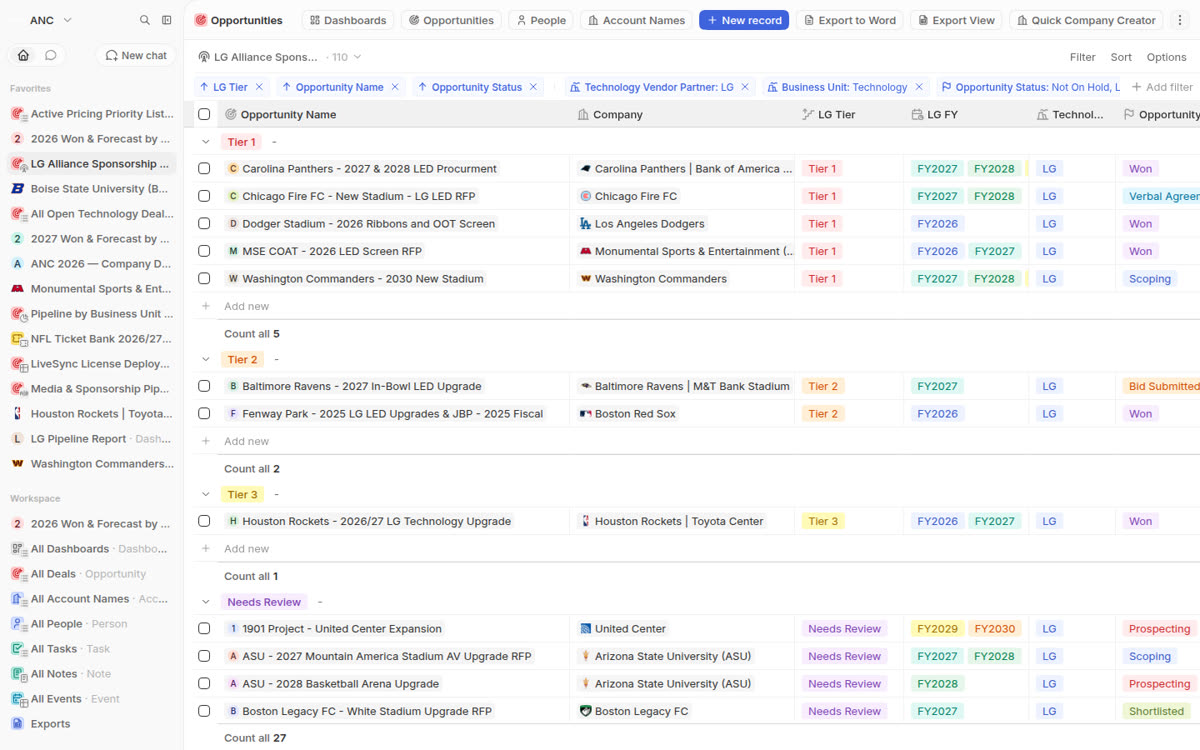This screenshot has height=750, width=1200.
Task: Open All Dashboards in workspace
Action: coord(91,549)
